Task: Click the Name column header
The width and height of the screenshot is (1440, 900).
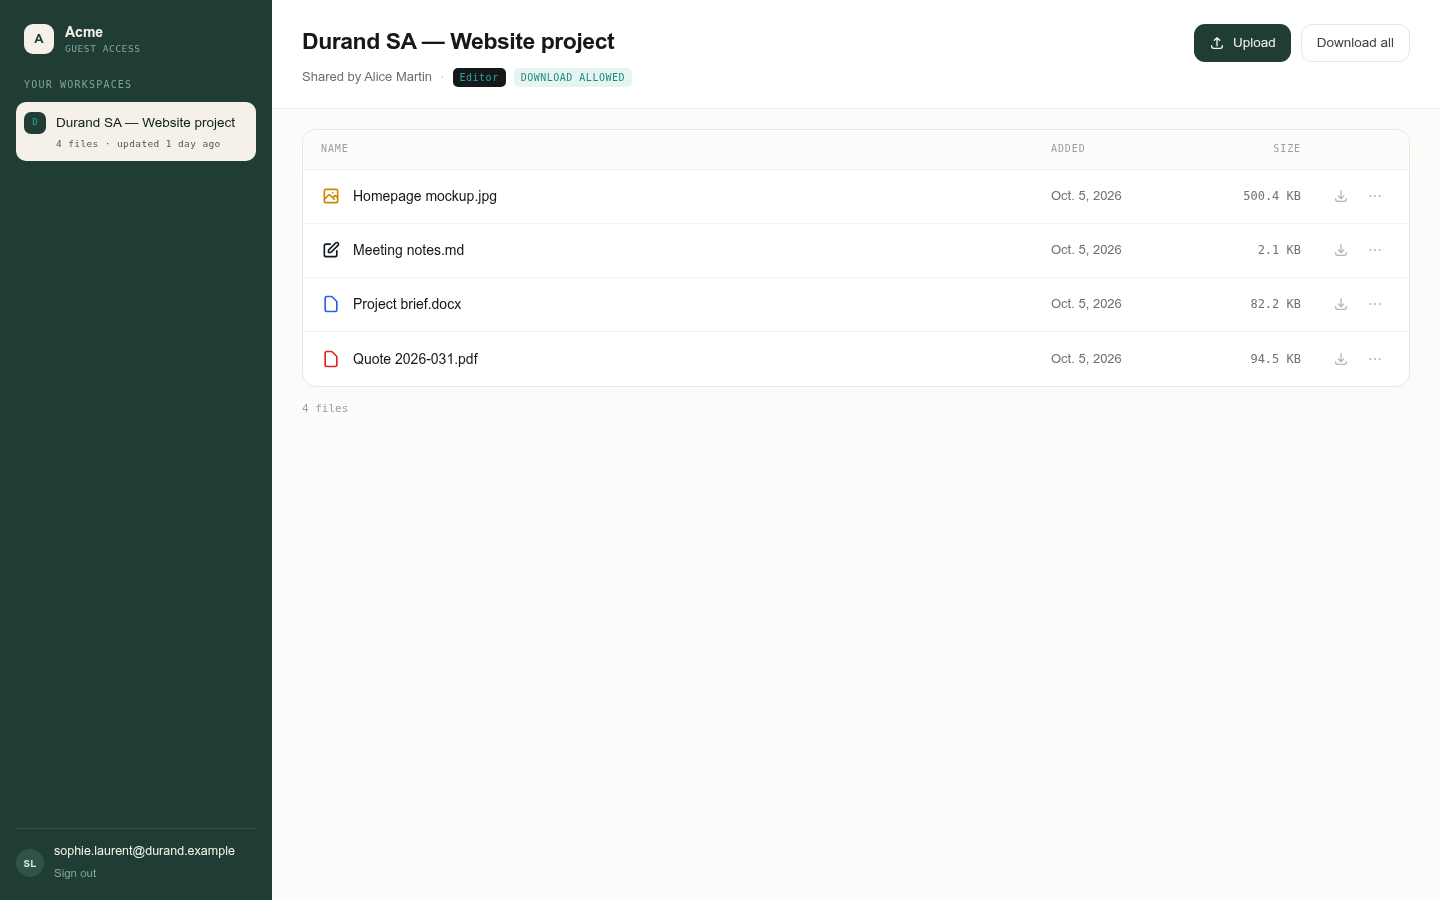Action: 335,149
